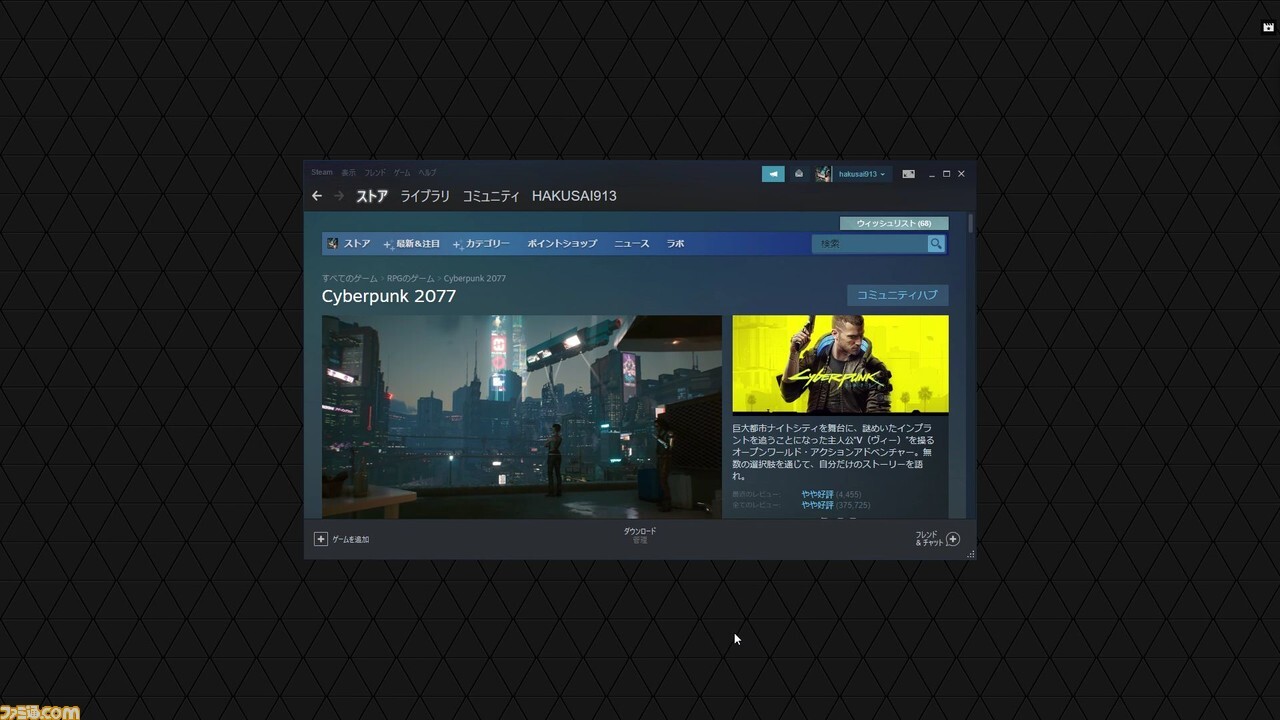
Task: Click into the 検索 search field
Action: 870,244
